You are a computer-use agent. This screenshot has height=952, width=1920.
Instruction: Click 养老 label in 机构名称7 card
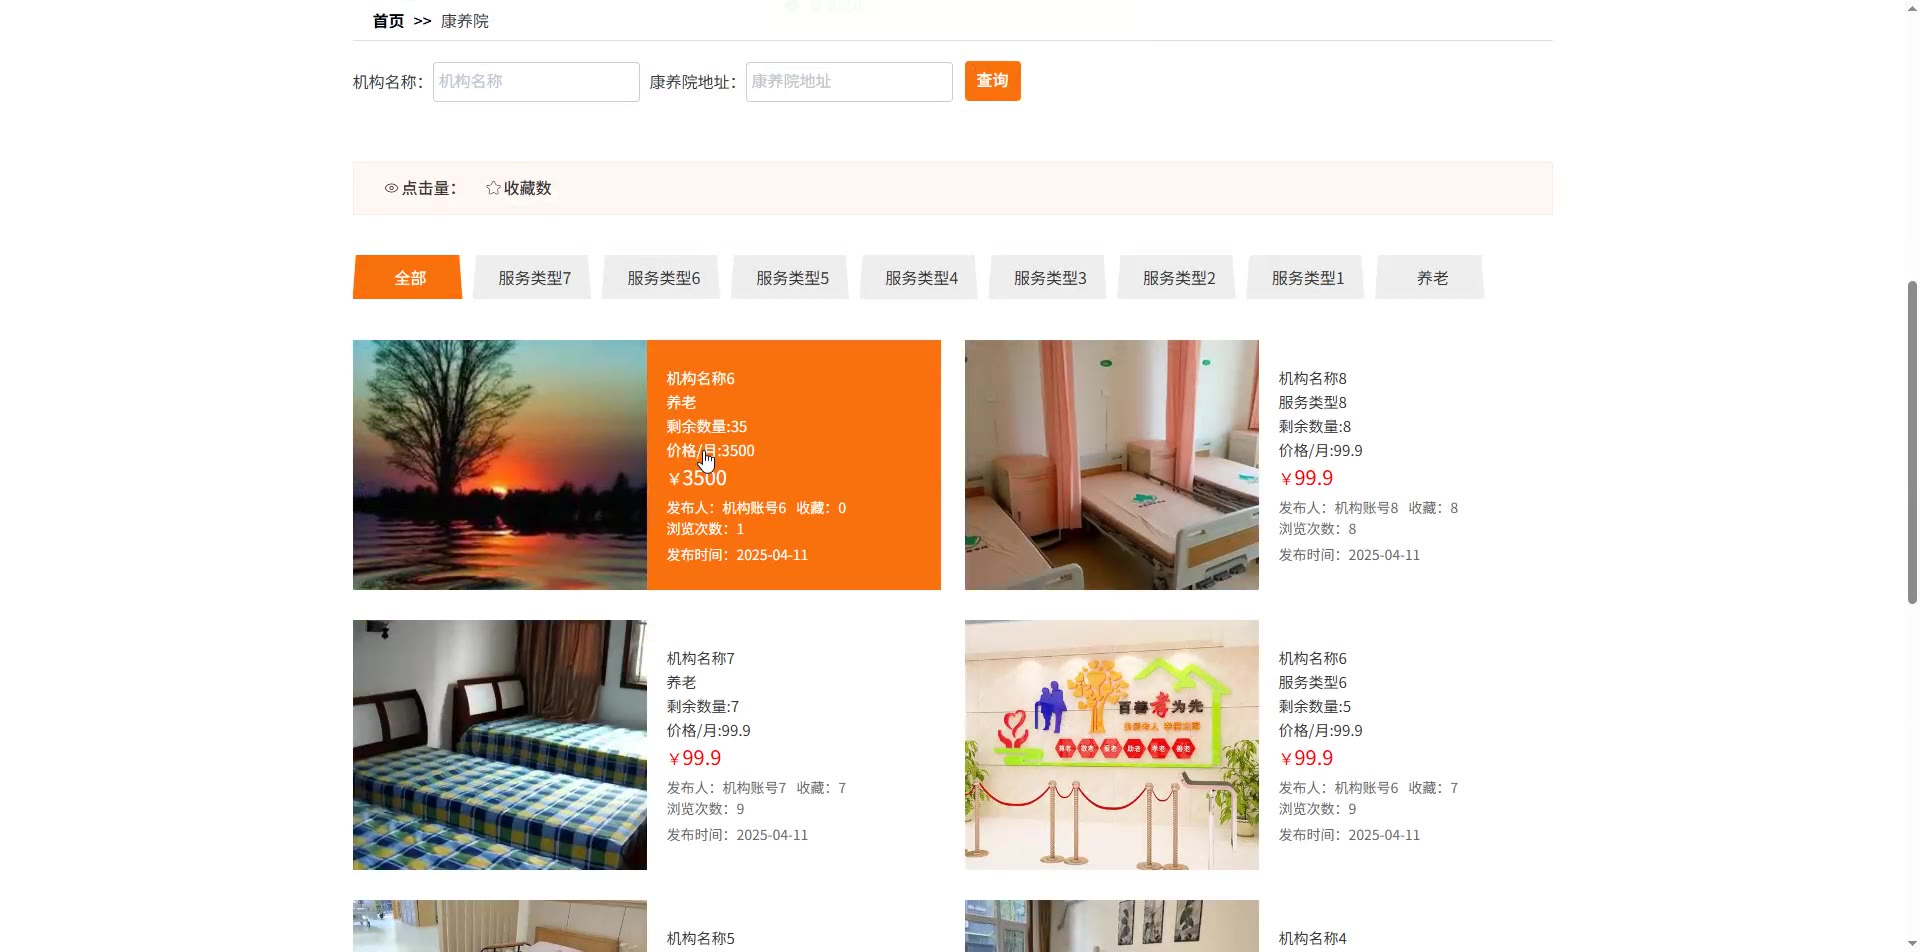click(x=681, y=683)
